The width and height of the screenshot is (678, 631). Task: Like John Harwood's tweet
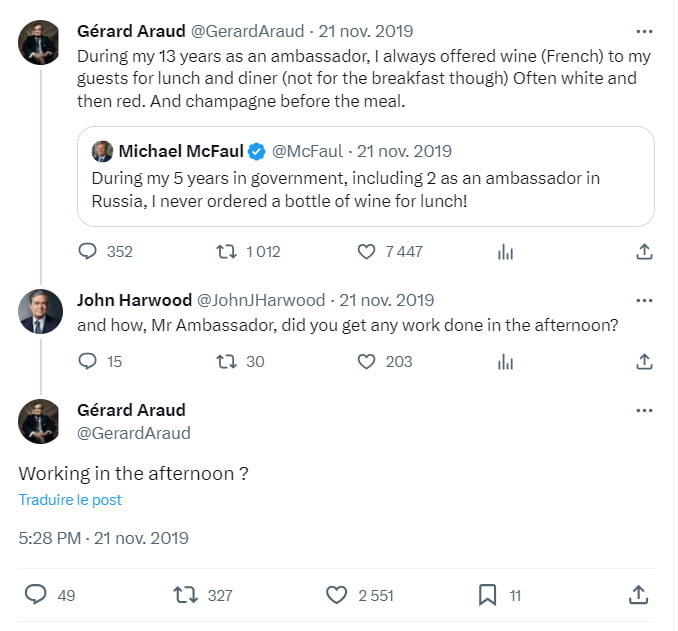(x=366, y=361)
